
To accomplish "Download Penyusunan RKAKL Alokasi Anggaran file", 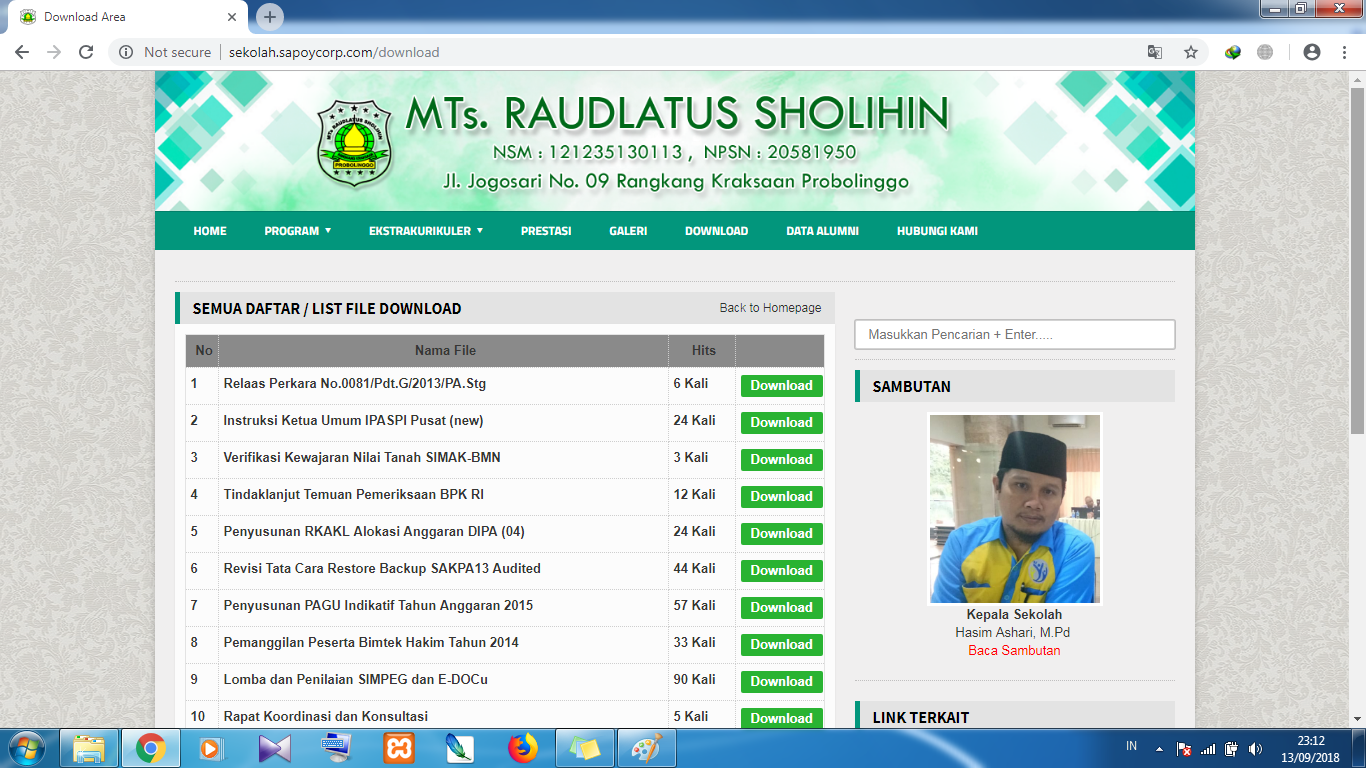I will (x=782, y=533).
